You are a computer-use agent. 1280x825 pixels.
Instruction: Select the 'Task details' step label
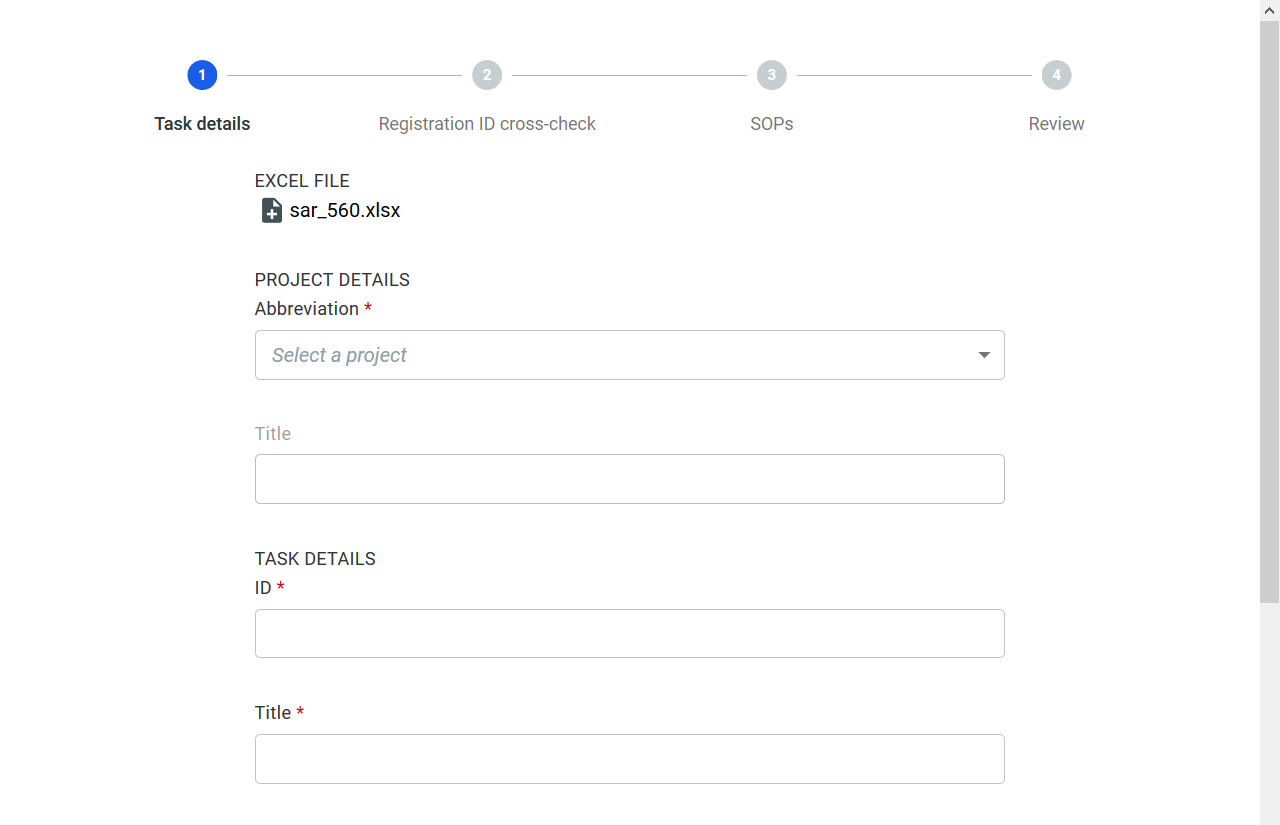click(x=202, y=124)
